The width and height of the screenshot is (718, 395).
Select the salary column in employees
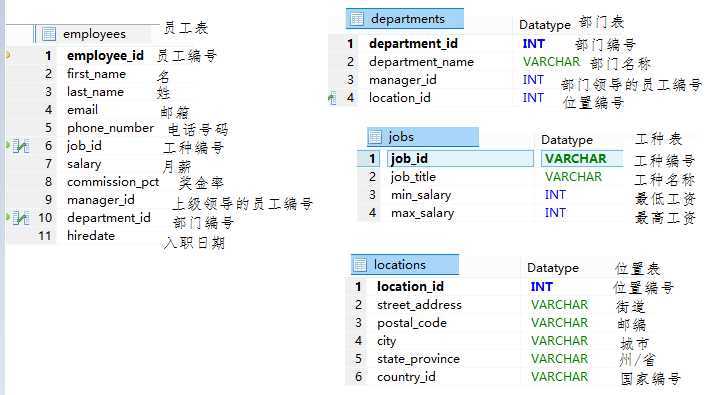click(x=84, y=164)
